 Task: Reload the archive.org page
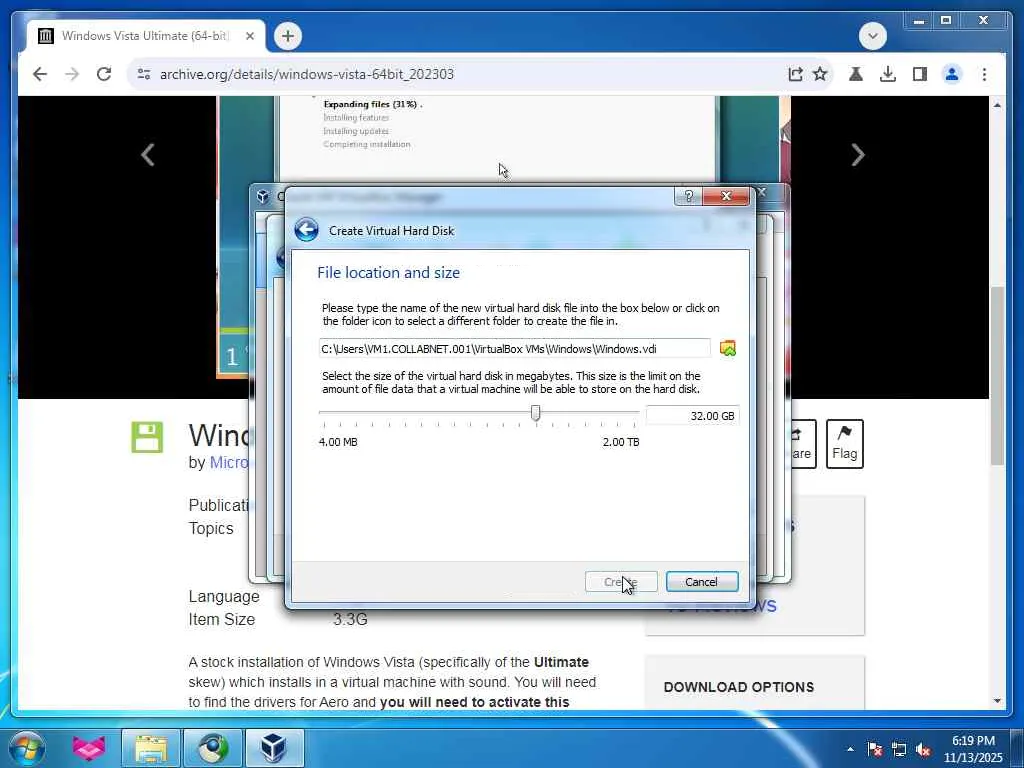tap(104, 74)
